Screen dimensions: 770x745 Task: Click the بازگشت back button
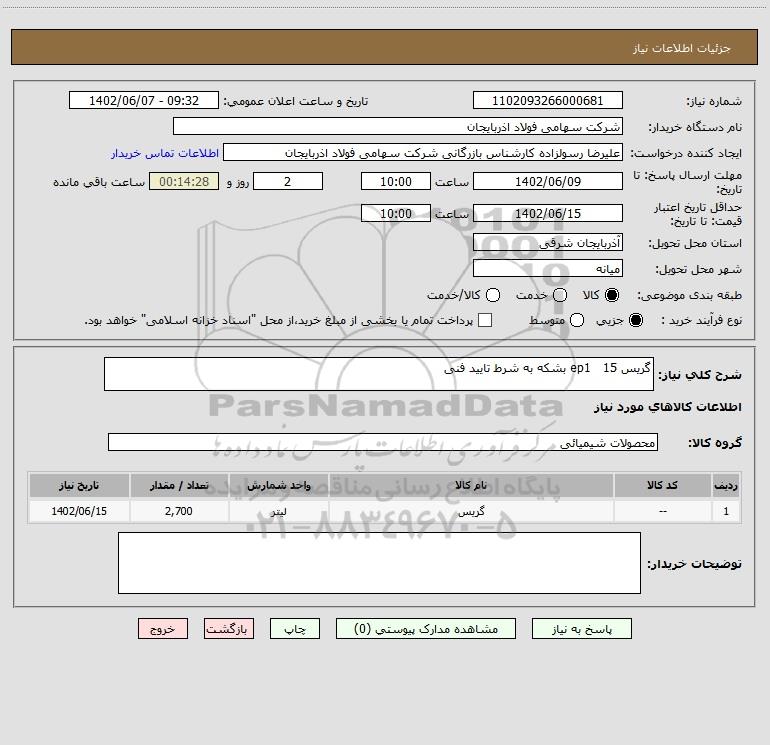coord(229,629)
